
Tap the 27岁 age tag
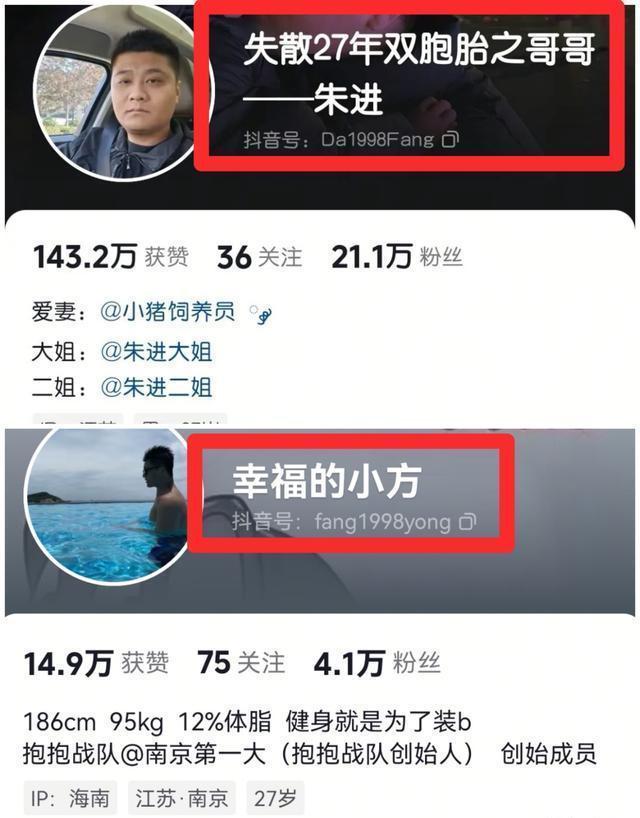pos(275,798)
